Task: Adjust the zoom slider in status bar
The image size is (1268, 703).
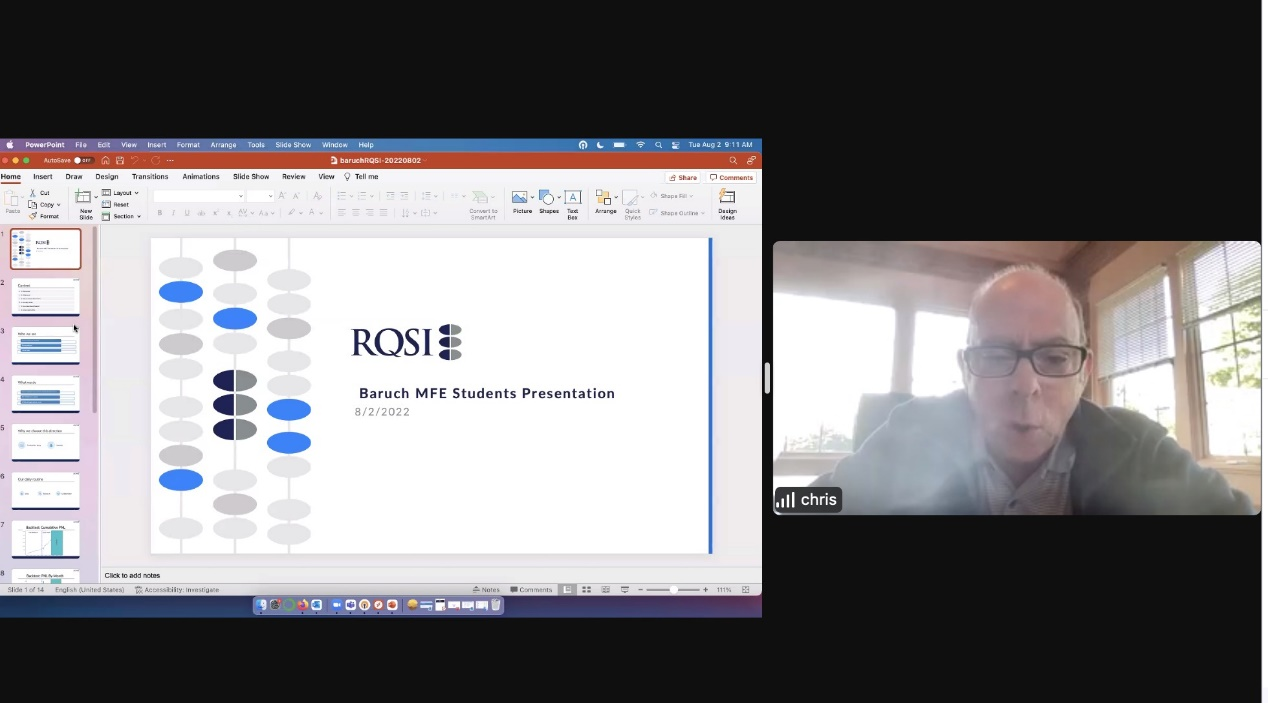Action: pyautogui.click(x=673, y=590)
